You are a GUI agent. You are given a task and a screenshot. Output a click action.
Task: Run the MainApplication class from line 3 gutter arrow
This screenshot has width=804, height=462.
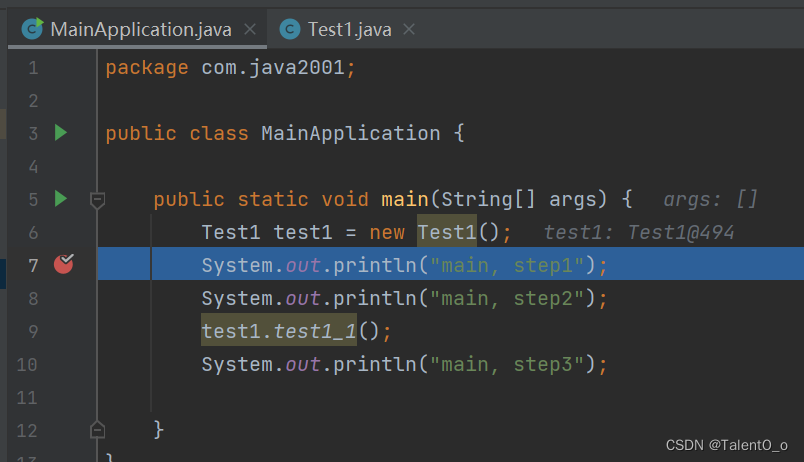coord(61,133)
